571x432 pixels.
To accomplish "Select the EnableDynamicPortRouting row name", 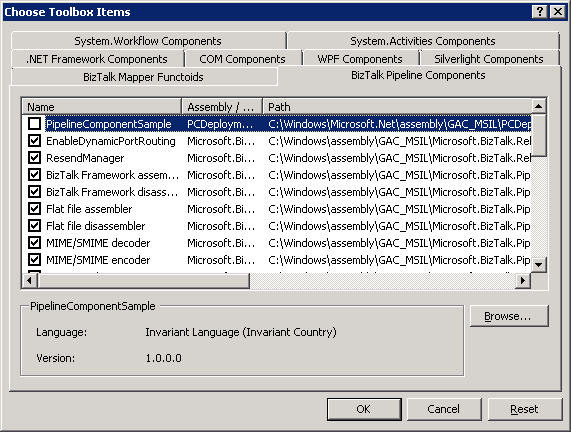I will click(111, 141).
